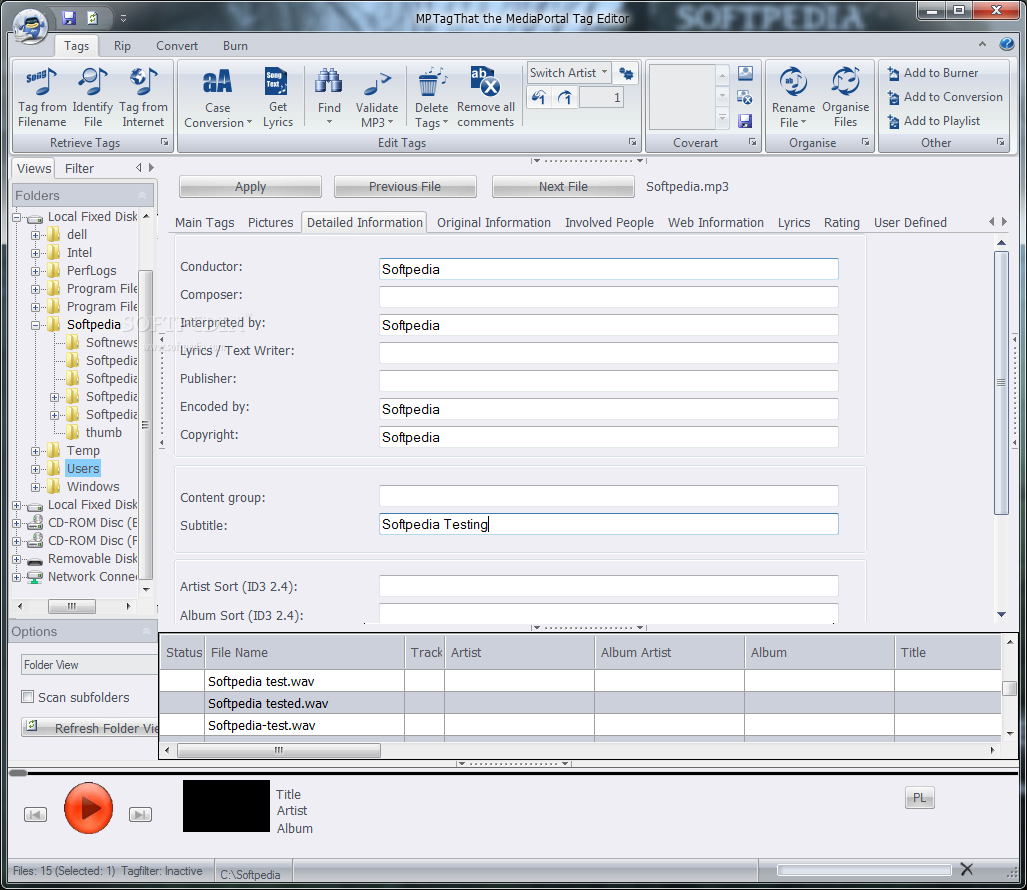
Task: Open the Folder View combo box
Action: [x=89, y=665]
